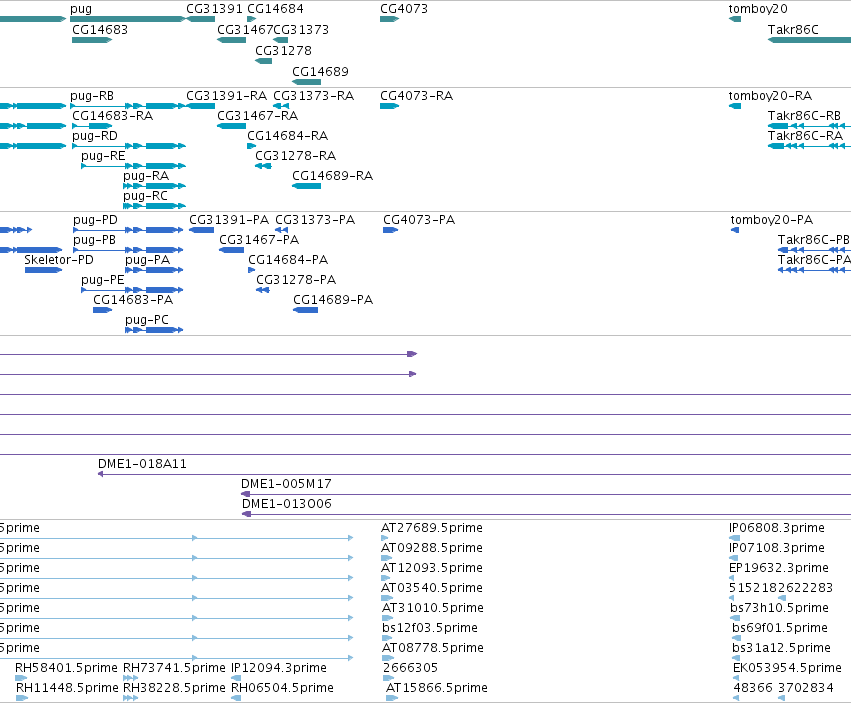
Task: Select protein CG31391-PA
Action: pos(228,220)
